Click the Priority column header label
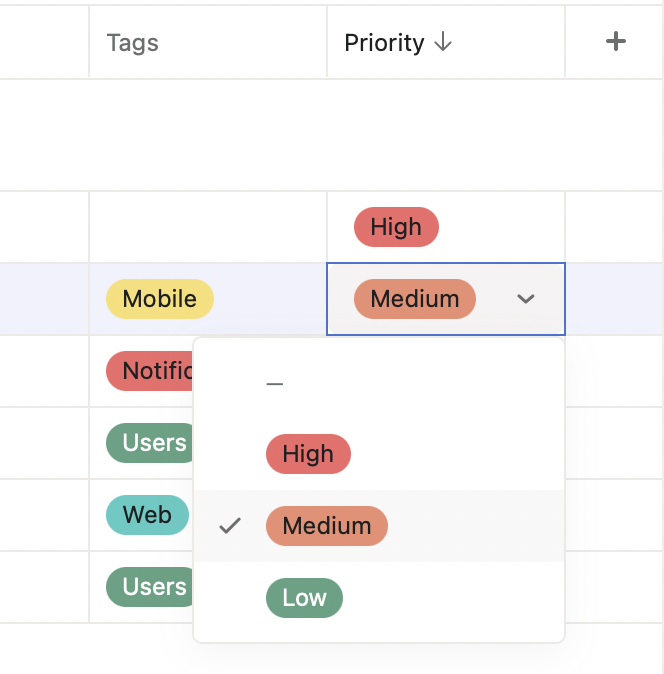 coord(384,43)
